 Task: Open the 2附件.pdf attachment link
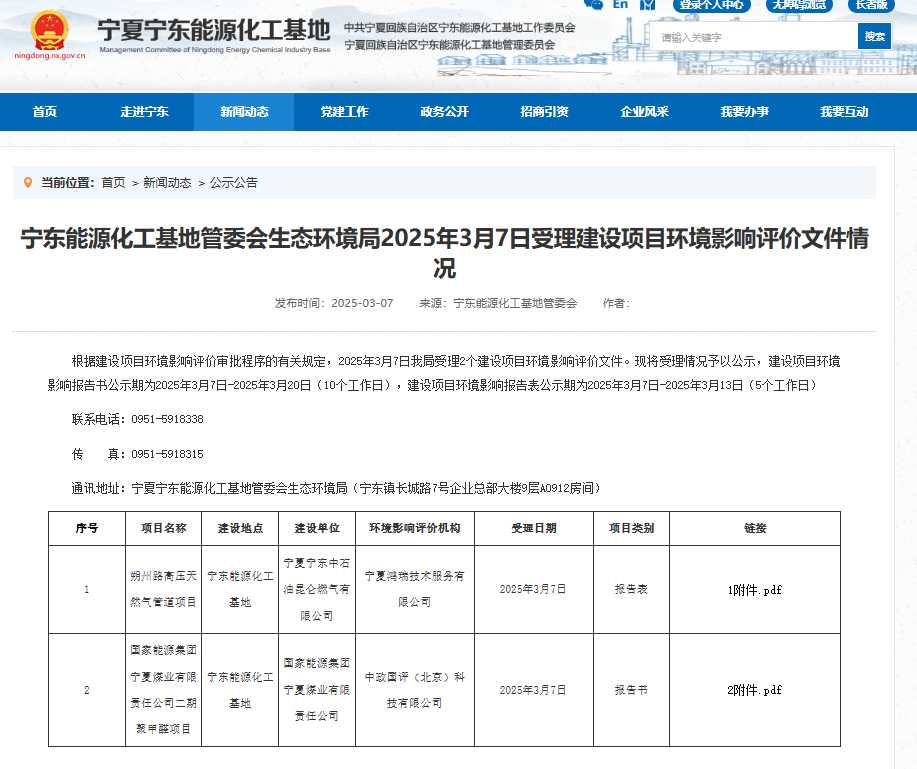point(754,690)
